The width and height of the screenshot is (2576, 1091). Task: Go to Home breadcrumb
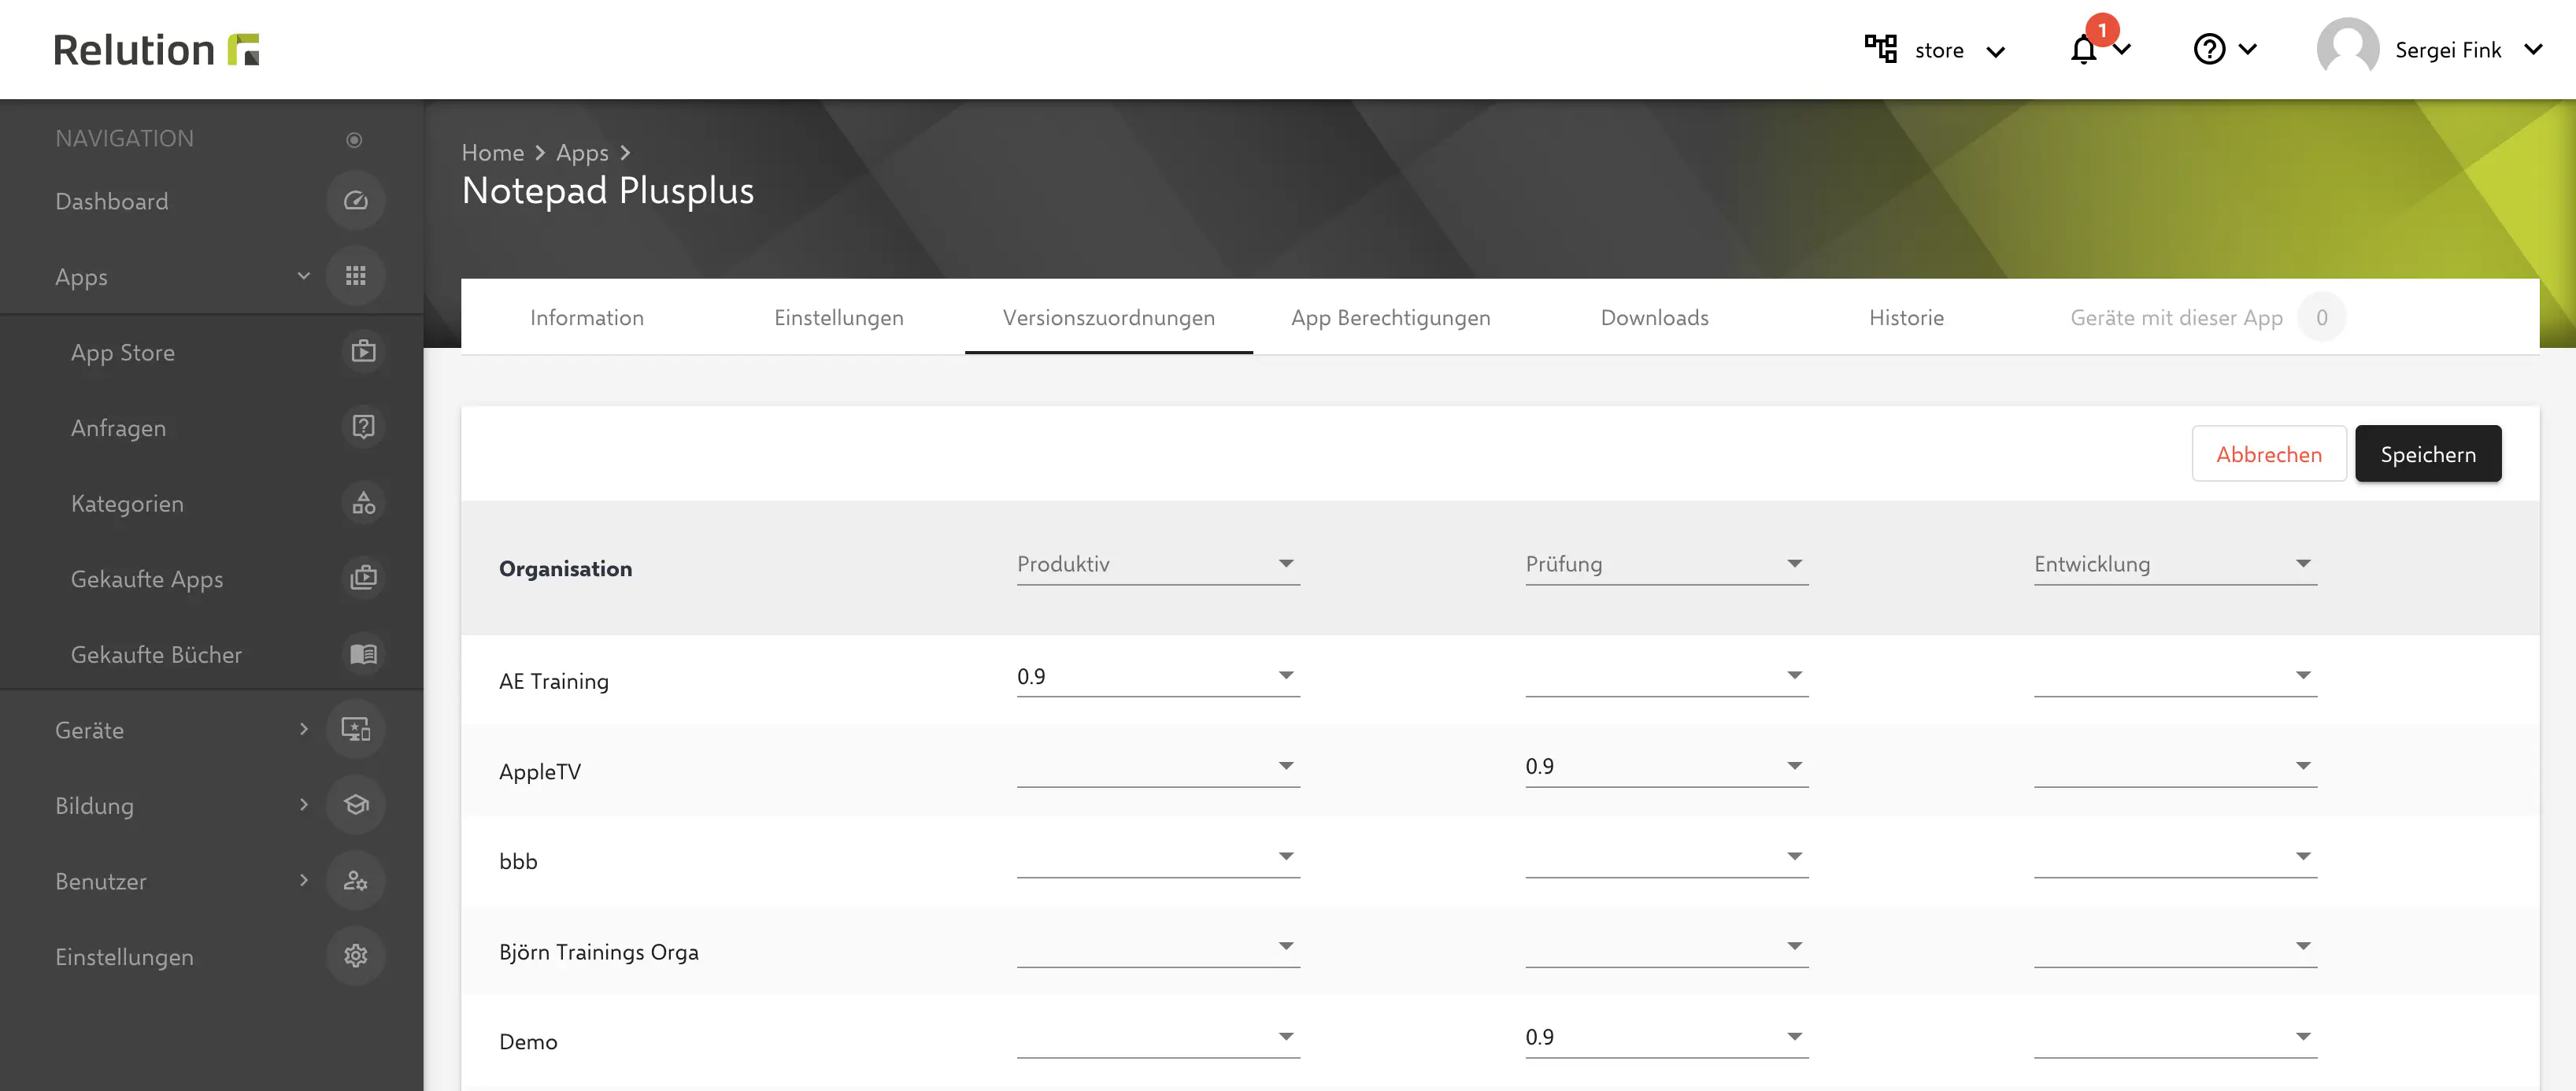(492, 153)
